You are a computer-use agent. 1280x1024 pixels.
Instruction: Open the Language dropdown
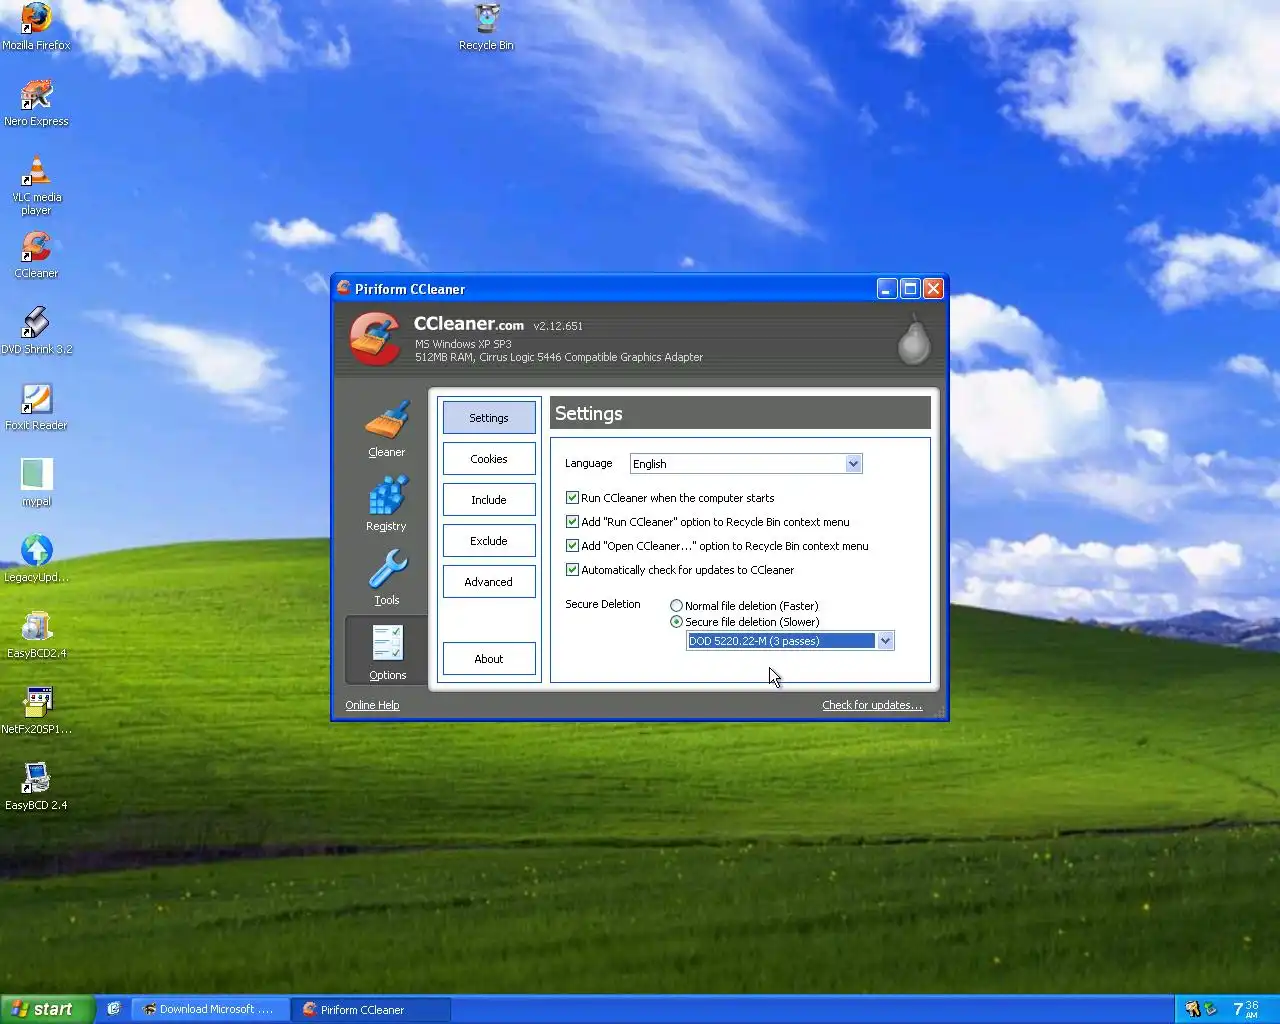point(746,464)
